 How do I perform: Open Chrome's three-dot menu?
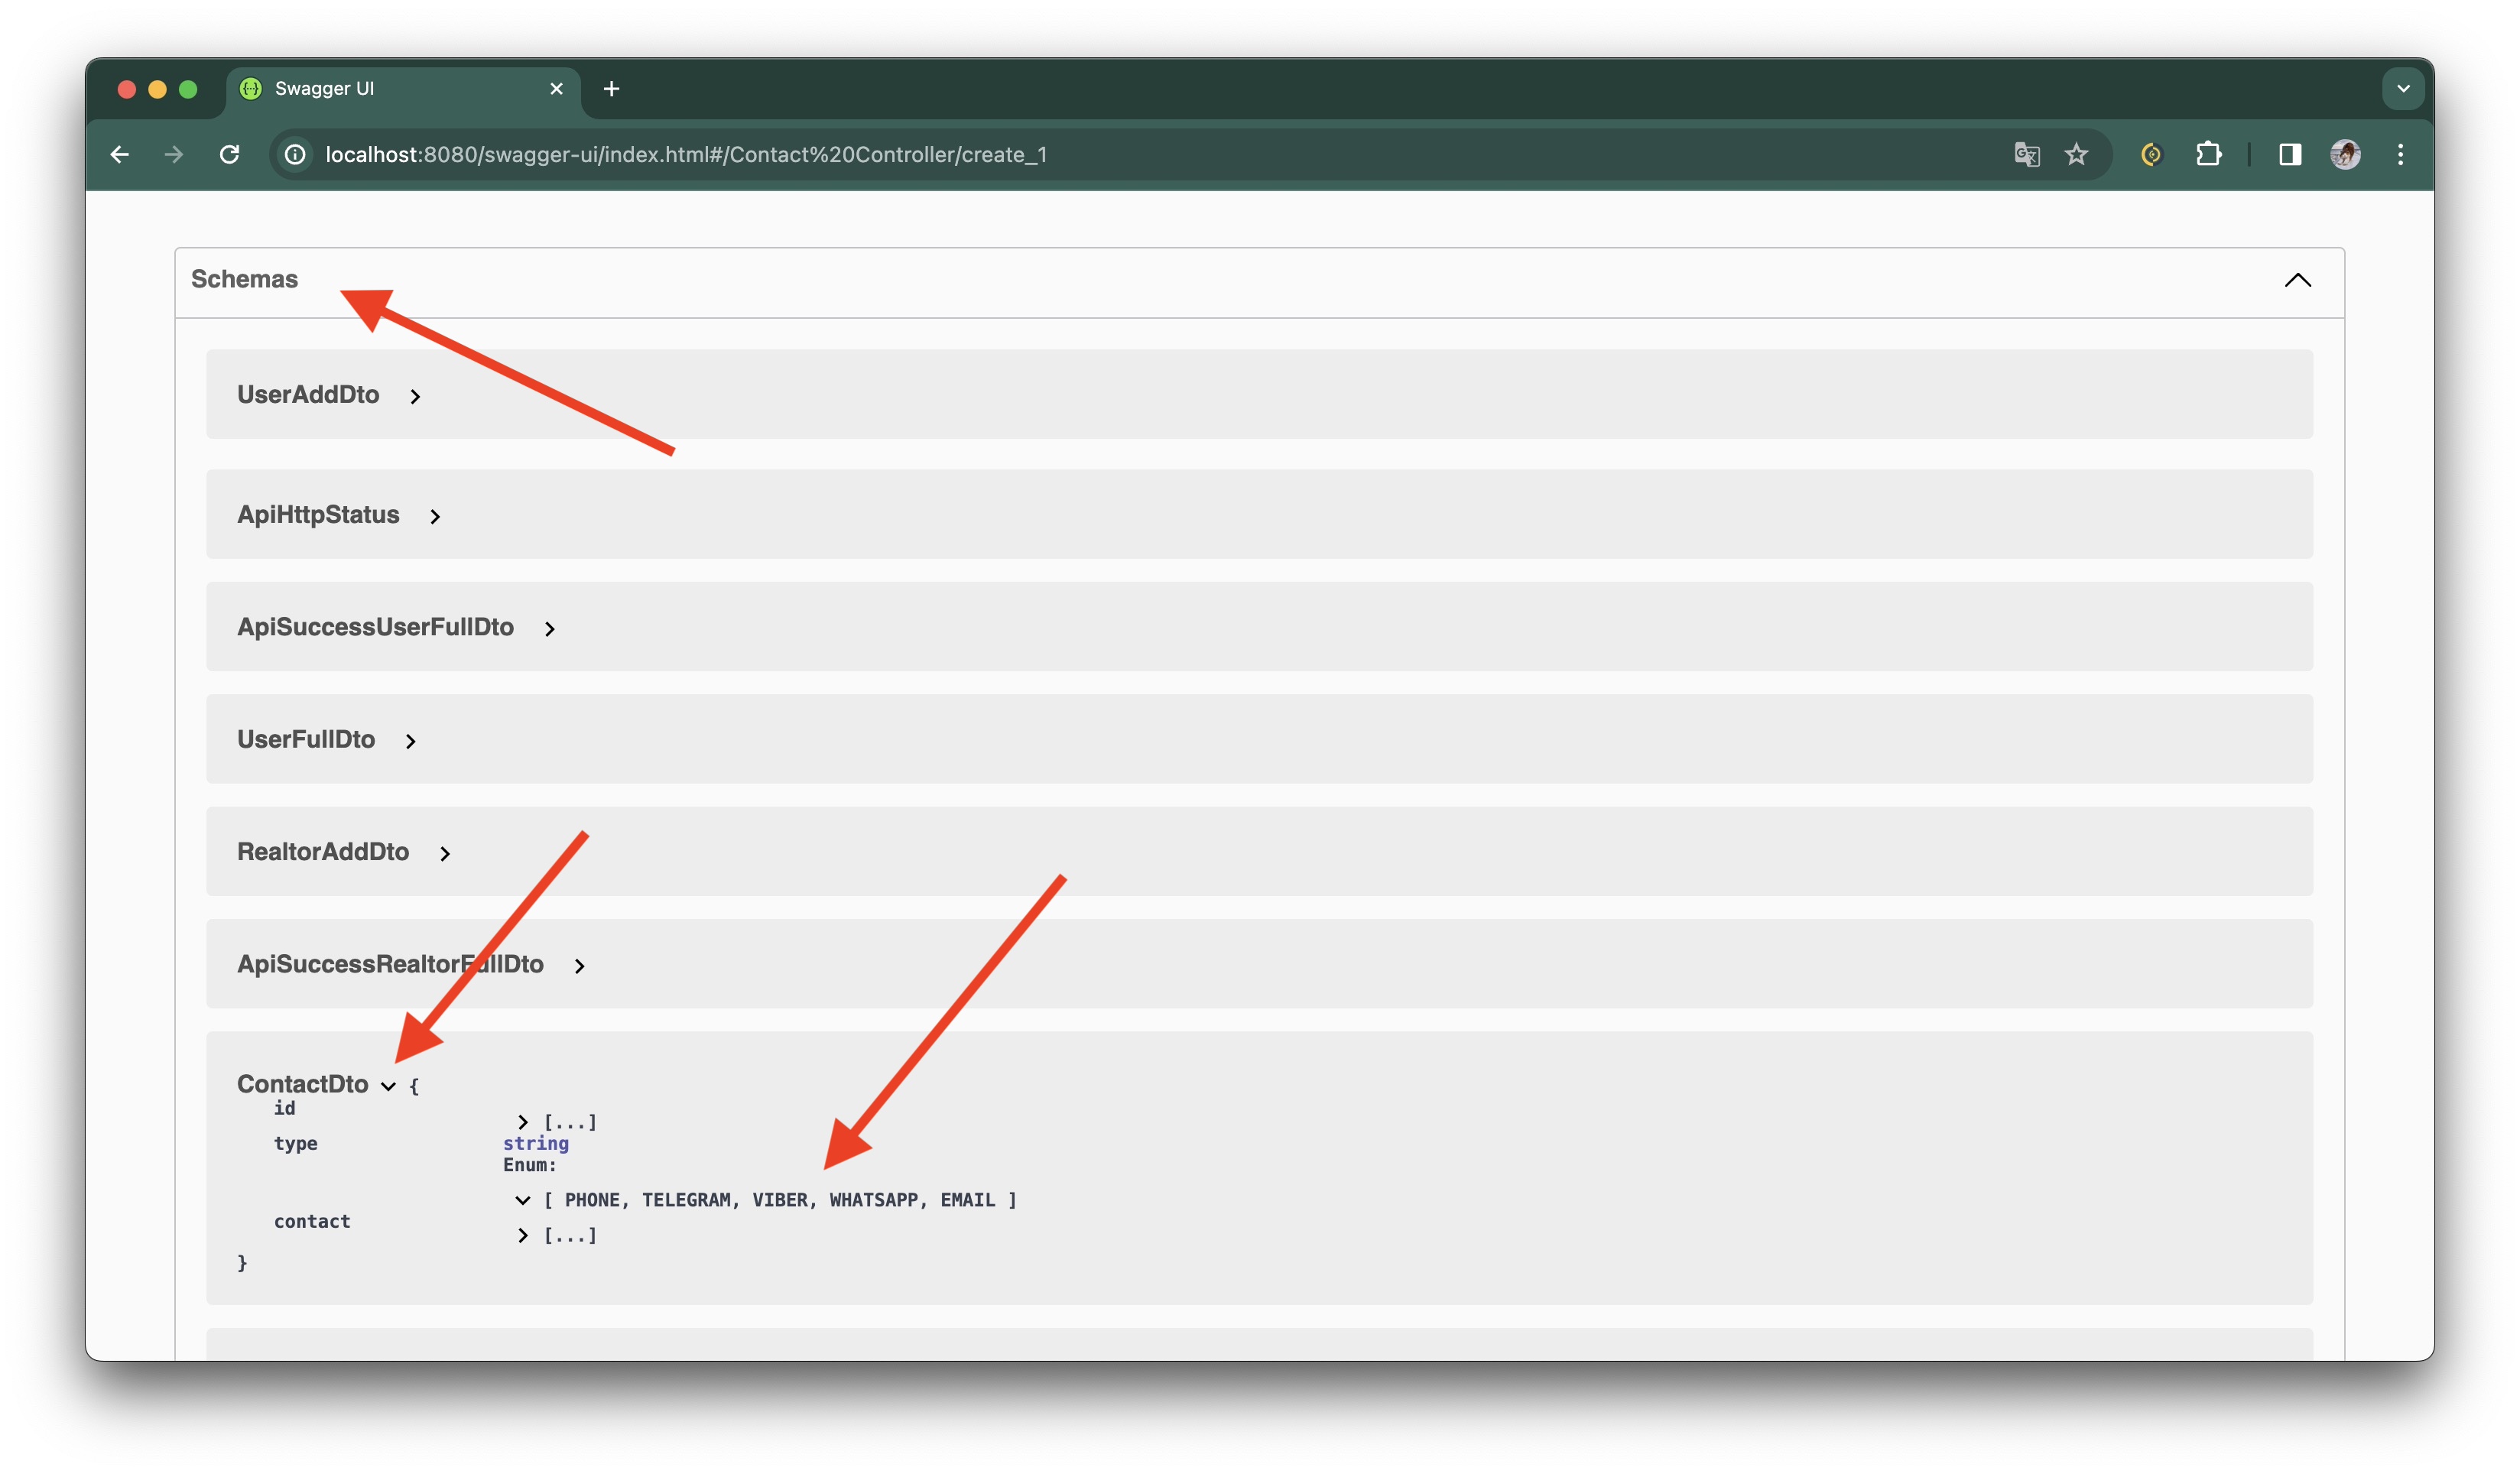click(2400, 154)
